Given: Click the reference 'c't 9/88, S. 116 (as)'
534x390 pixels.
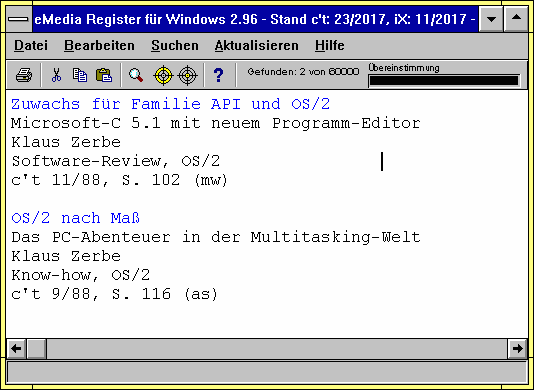Looking at the screenshot, I should (114, 294).
